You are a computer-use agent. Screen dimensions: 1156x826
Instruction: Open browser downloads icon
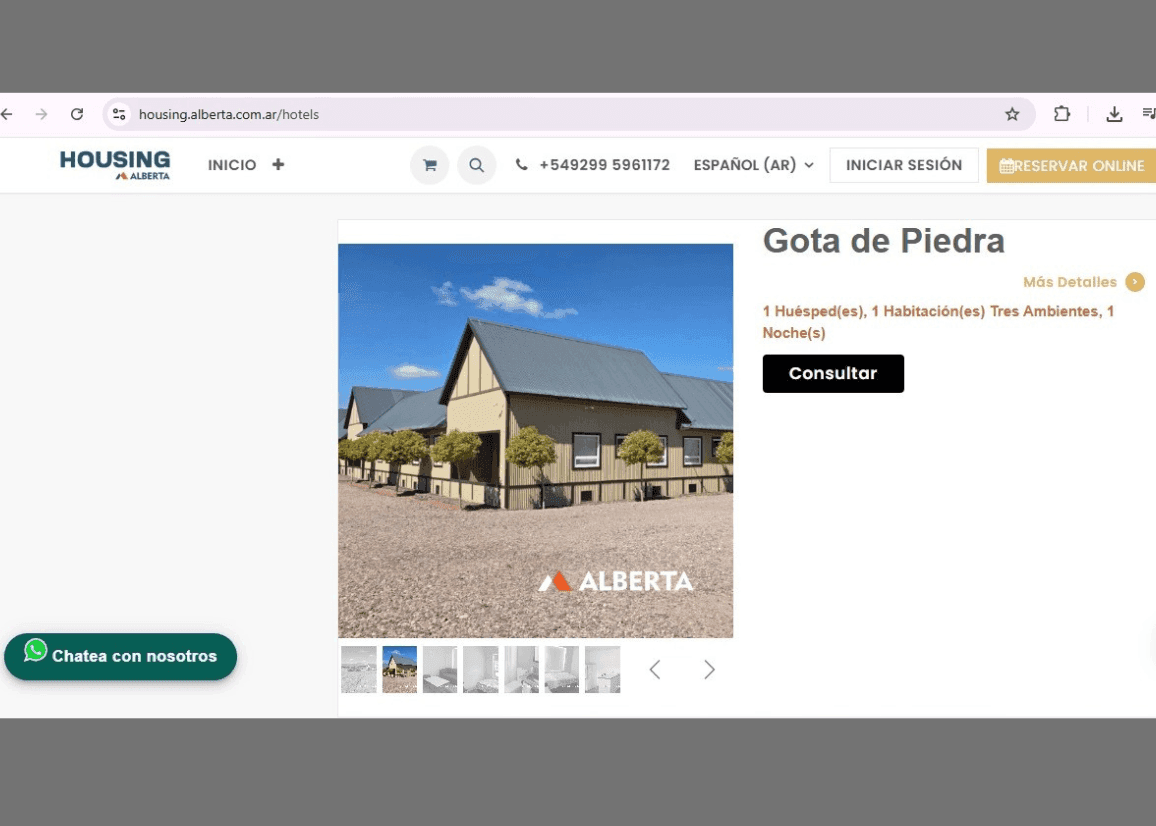tap(1114, 114)
